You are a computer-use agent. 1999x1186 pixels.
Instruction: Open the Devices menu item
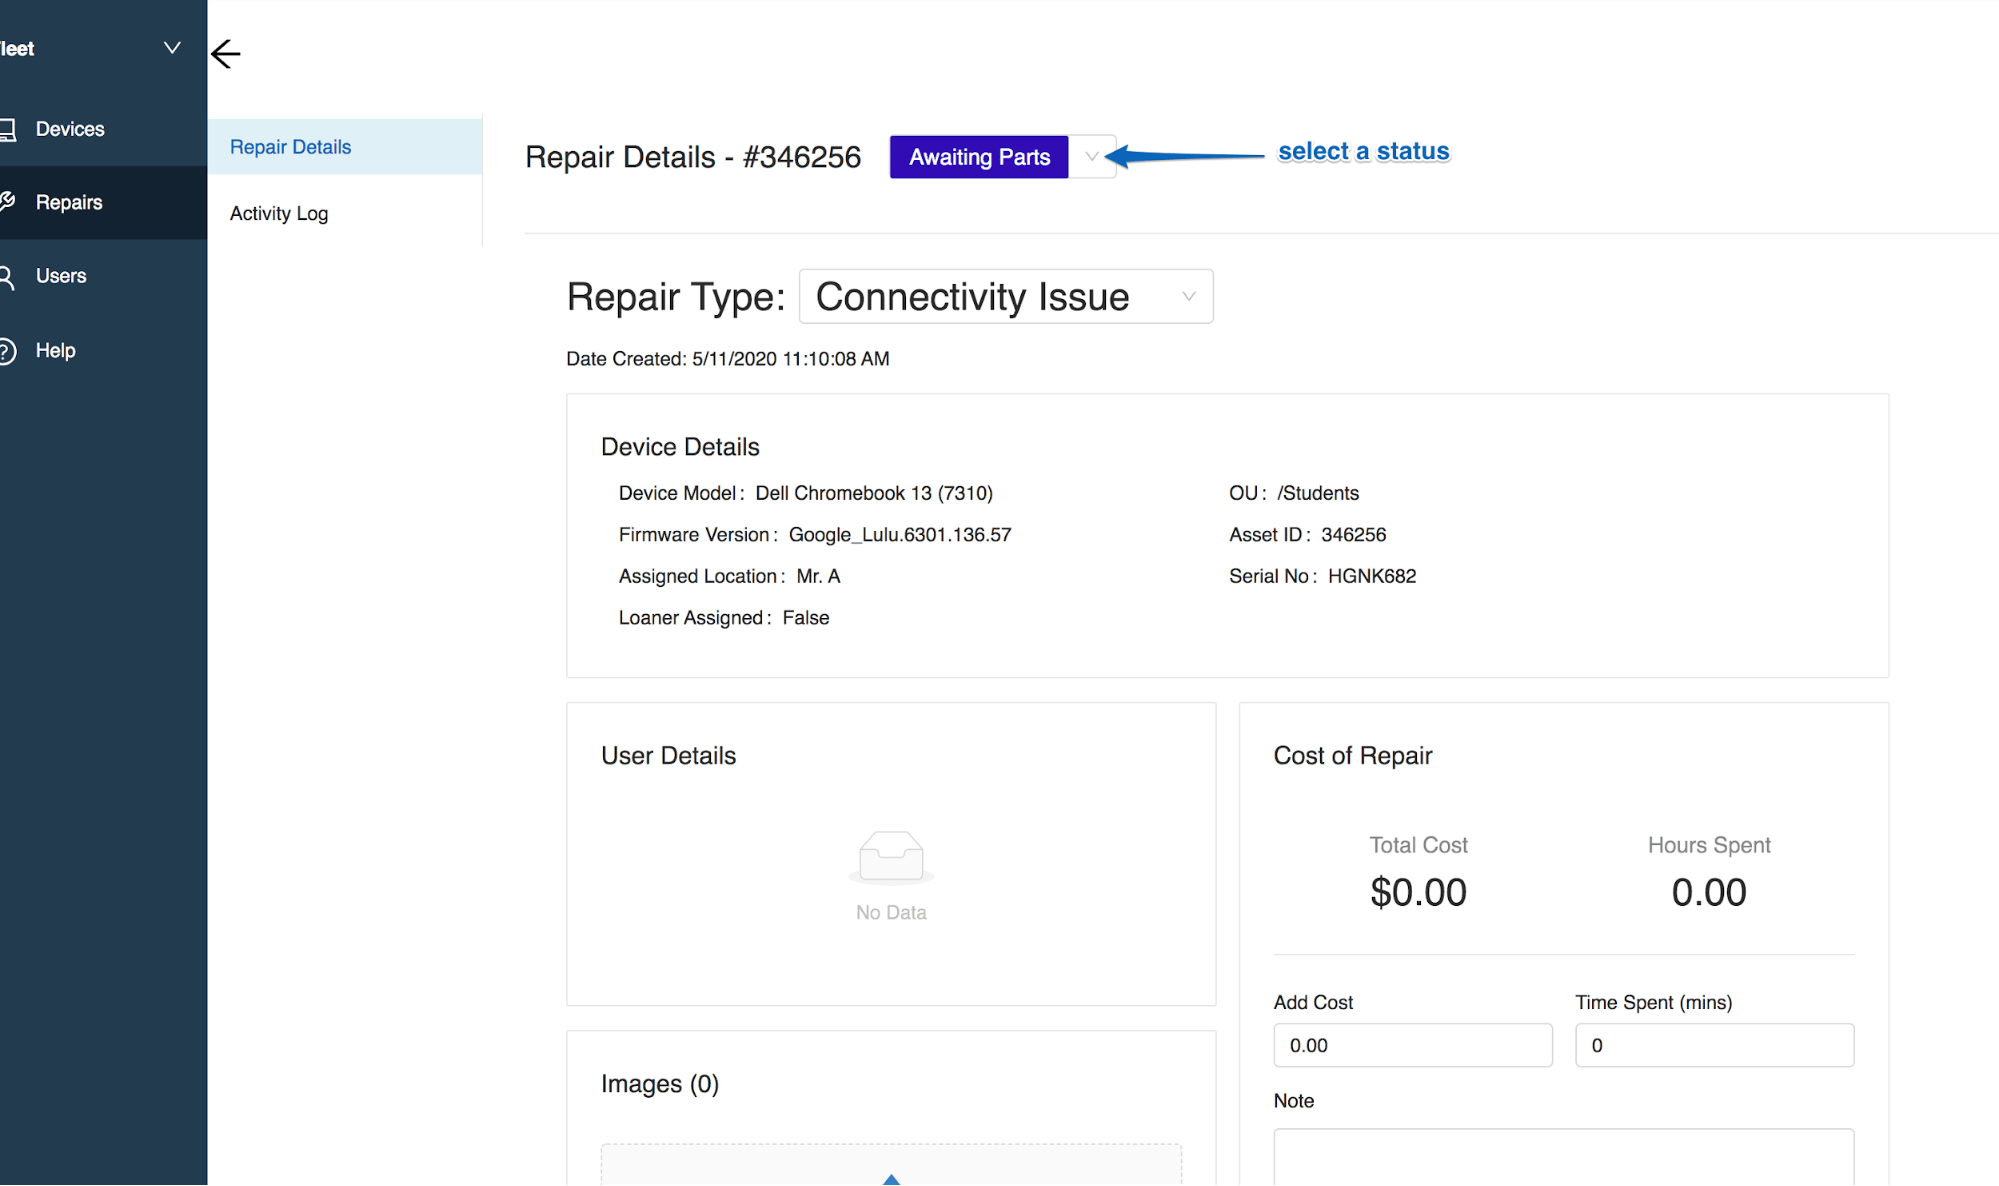103,129
